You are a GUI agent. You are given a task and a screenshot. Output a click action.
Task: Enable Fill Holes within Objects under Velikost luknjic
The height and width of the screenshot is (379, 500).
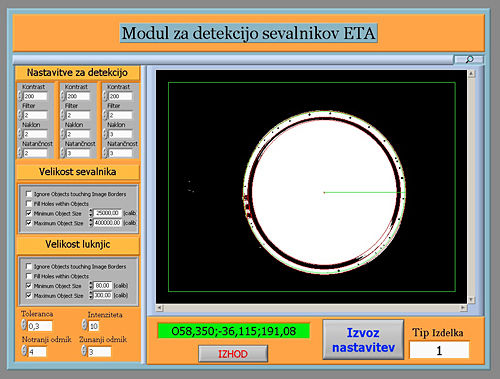tap(29, 276)
